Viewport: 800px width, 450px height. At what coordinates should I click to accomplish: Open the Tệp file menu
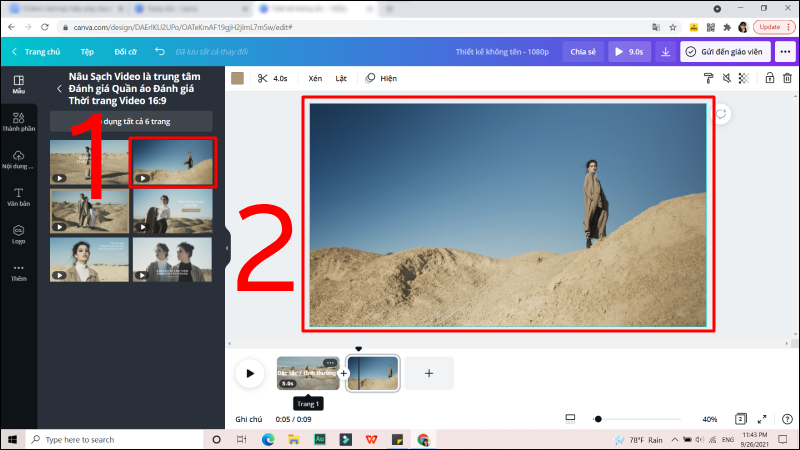coord(87,52)
